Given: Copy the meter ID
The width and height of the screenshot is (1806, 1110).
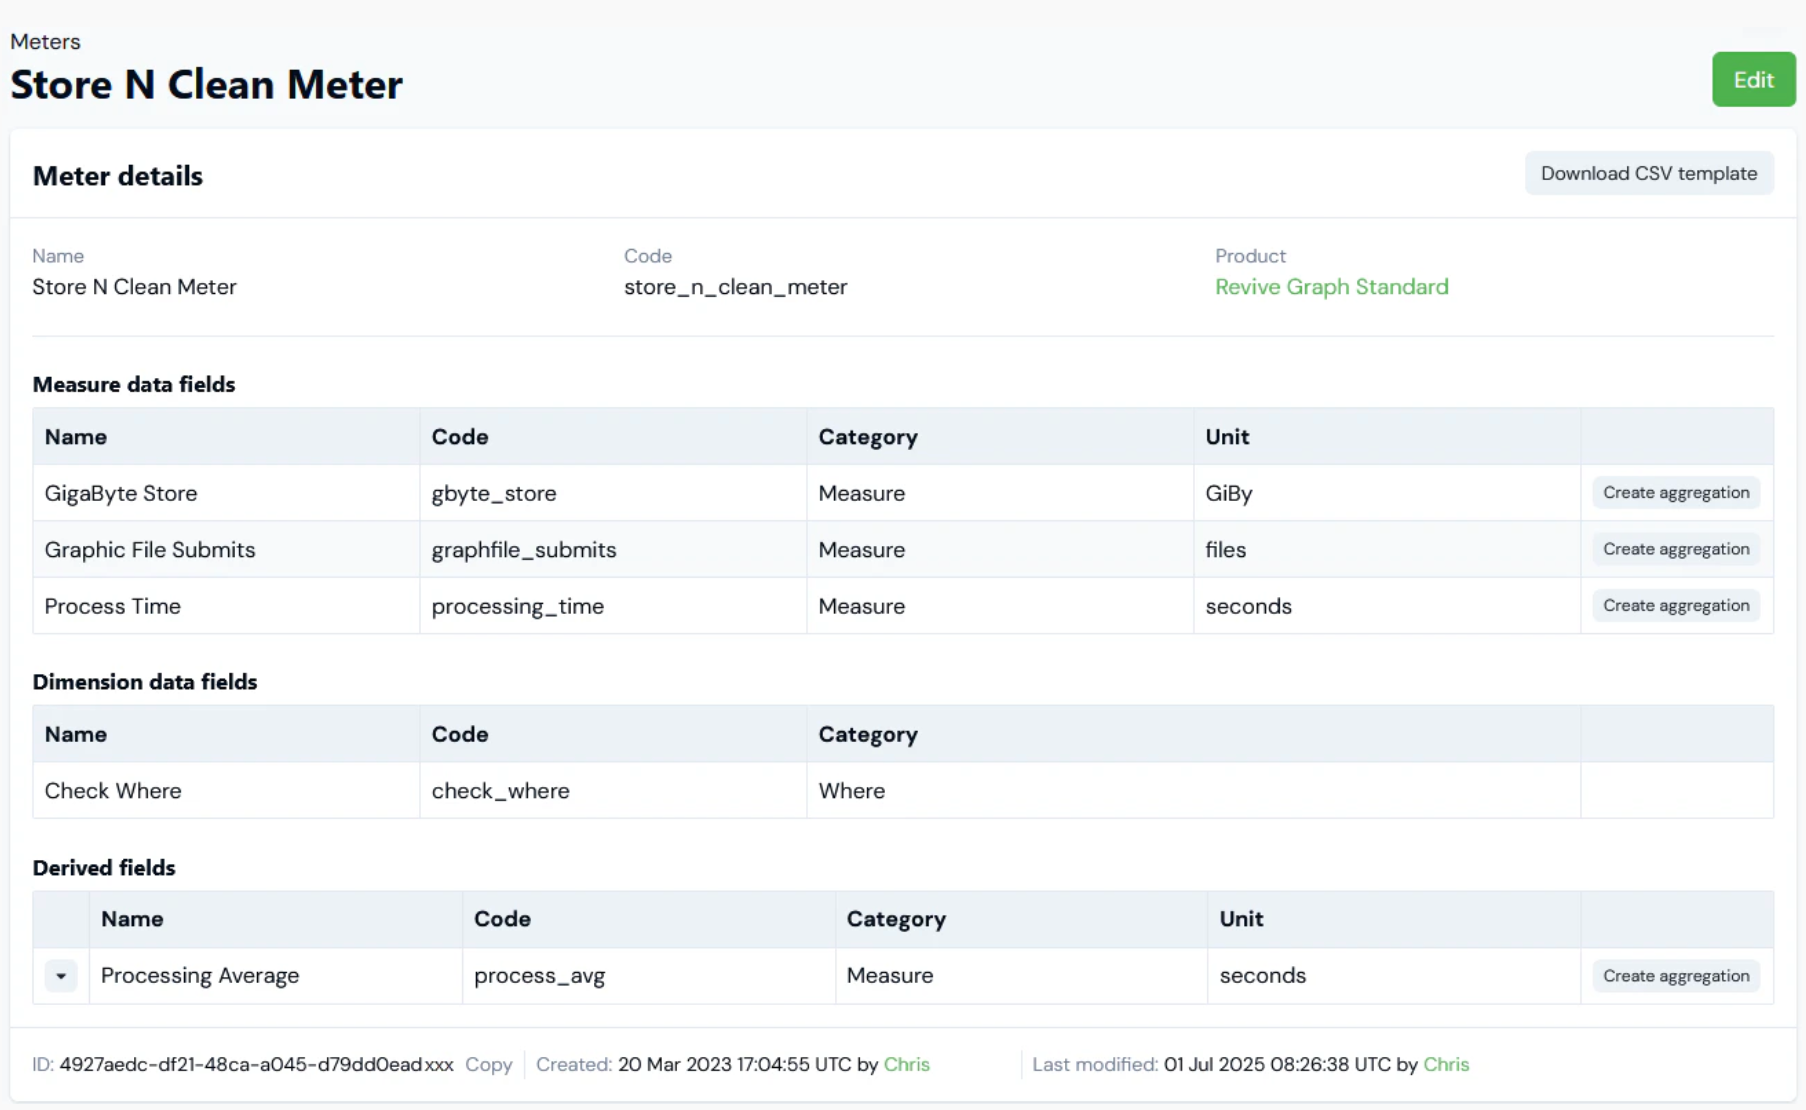Looking at the screenshot, I should pyautogui.click(x=488, y=1065).
